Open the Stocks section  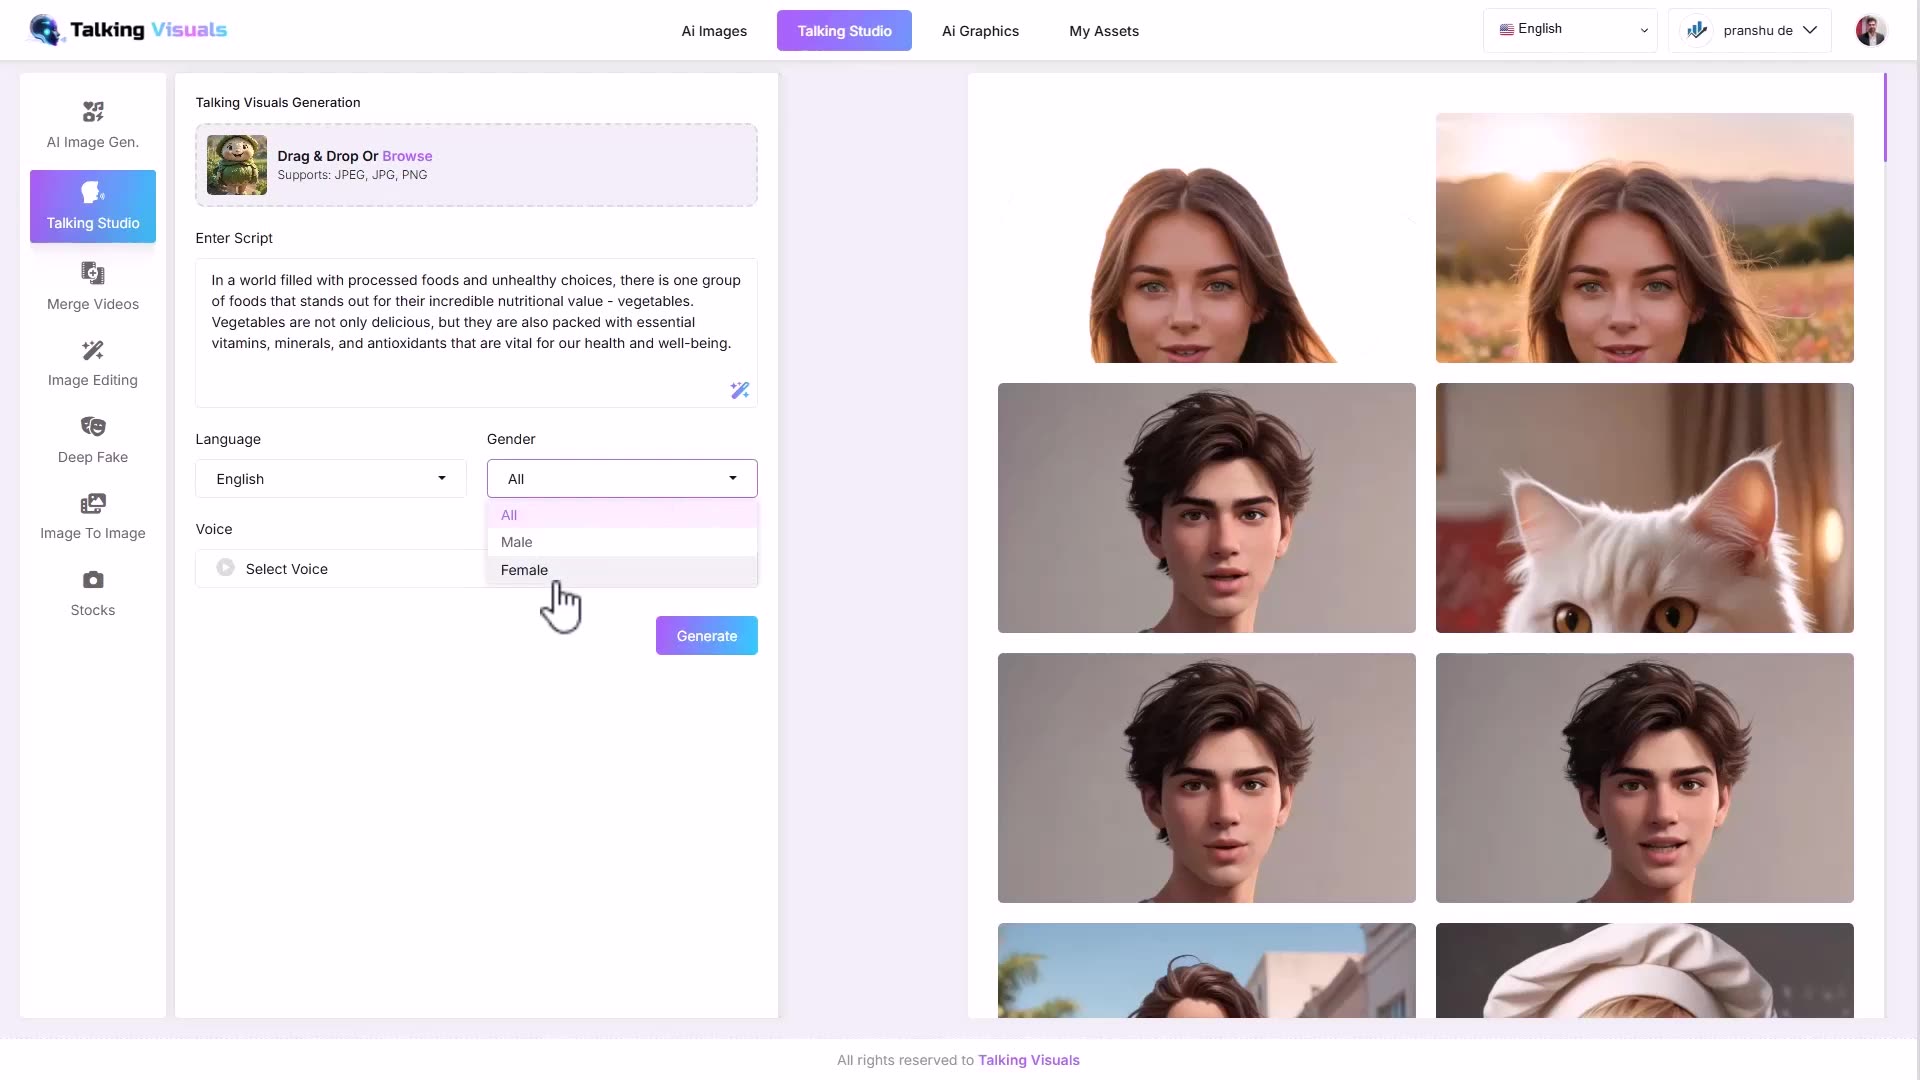[x=92, y=593]
